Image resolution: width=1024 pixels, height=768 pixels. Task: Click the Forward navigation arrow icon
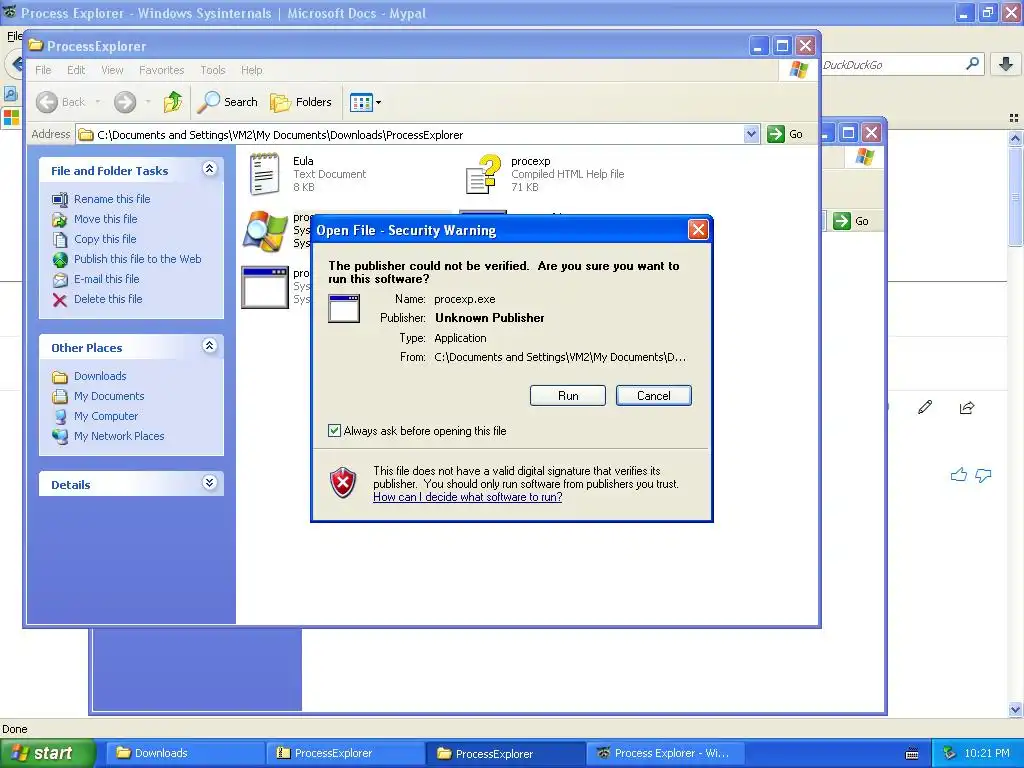click(125, 102)
